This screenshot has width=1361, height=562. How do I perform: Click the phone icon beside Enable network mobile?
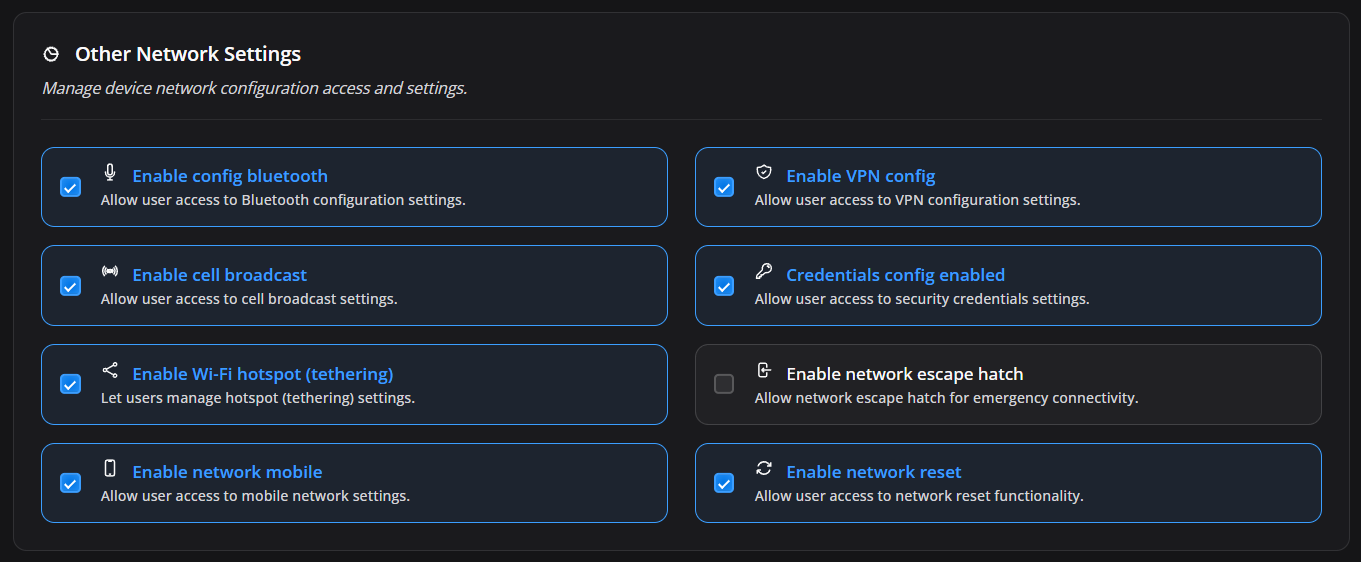click(110, 468)
